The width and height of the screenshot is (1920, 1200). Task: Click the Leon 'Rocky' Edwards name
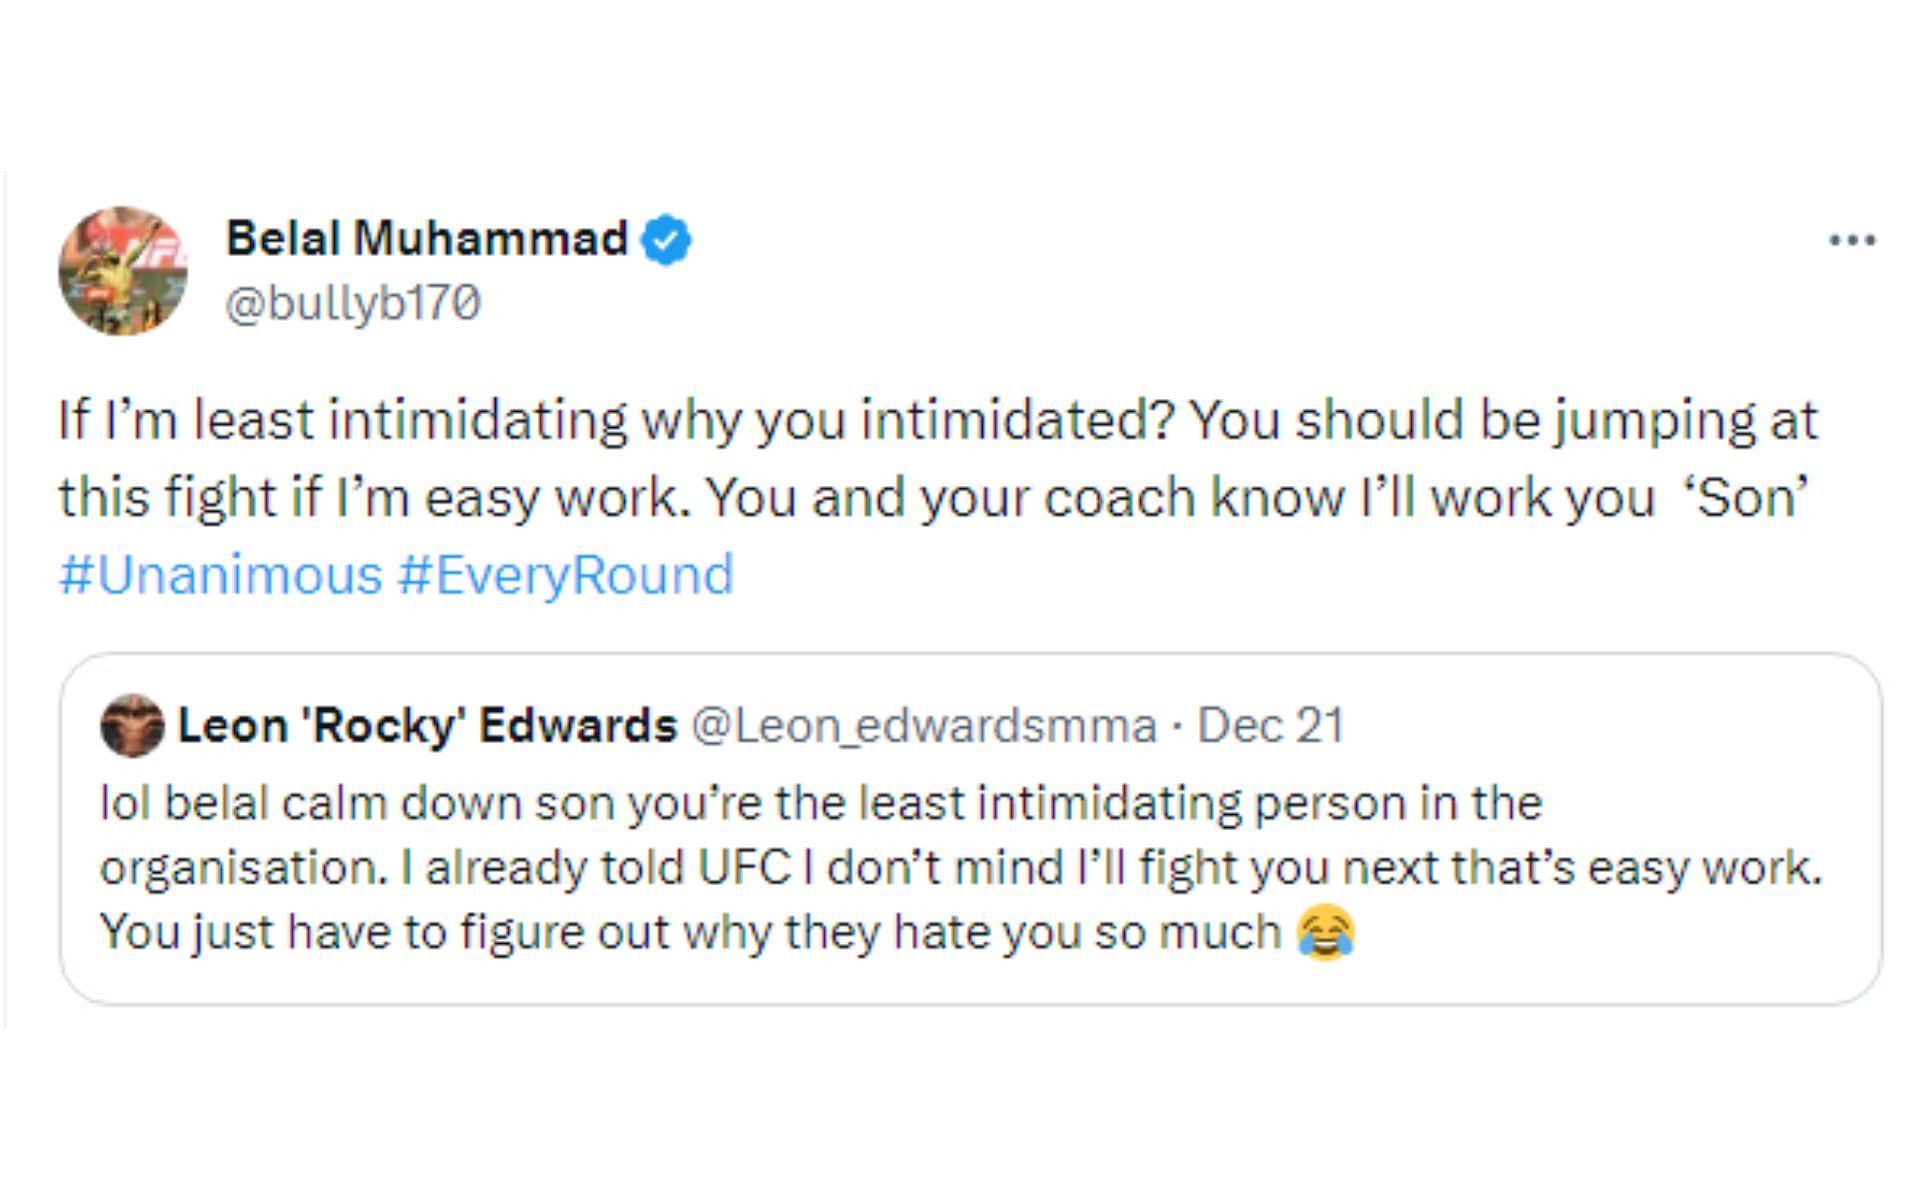427,726
